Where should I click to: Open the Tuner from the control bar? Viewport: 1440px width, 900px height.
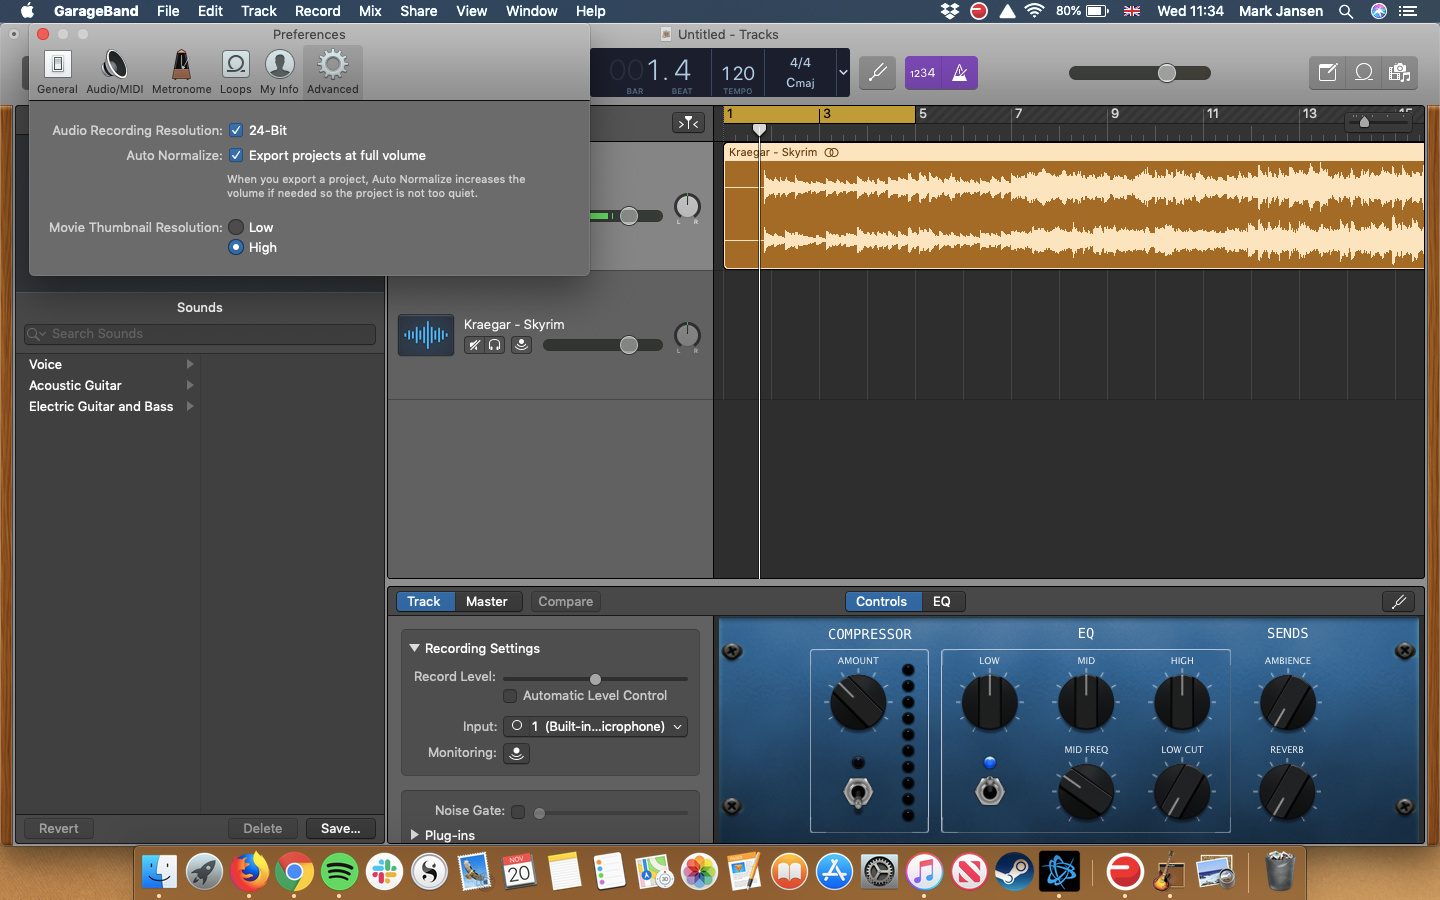tap(877, 73)
